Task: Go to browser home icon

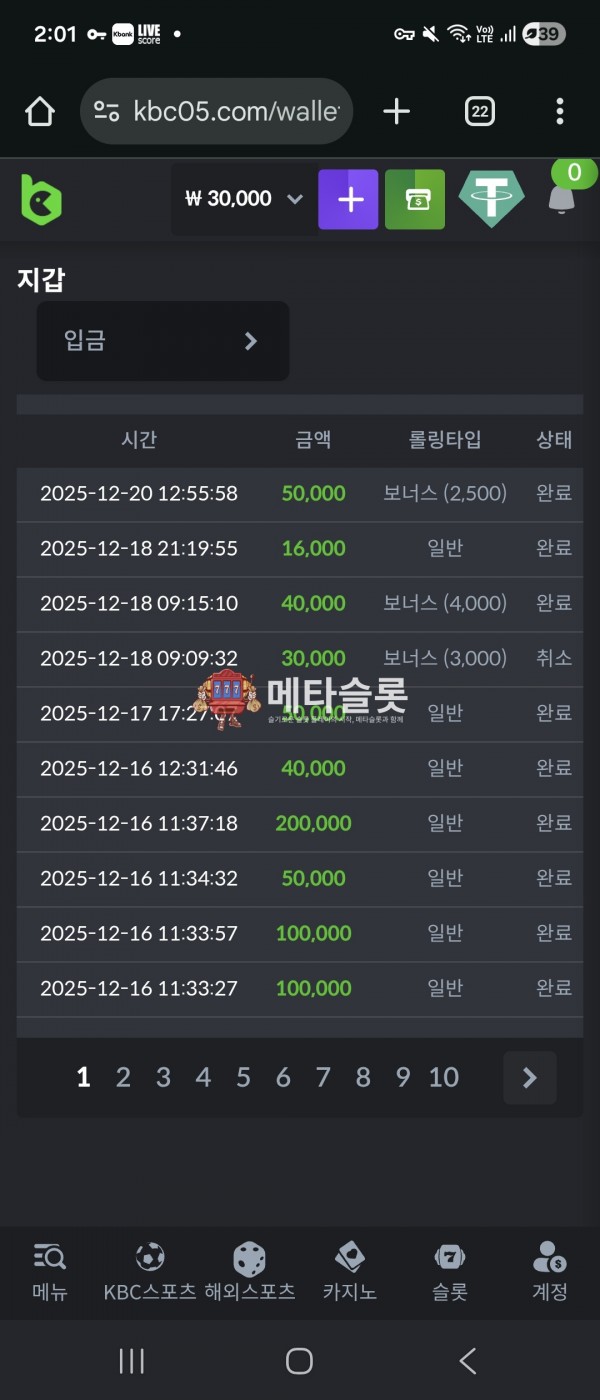Action: (x=40, y=112)
